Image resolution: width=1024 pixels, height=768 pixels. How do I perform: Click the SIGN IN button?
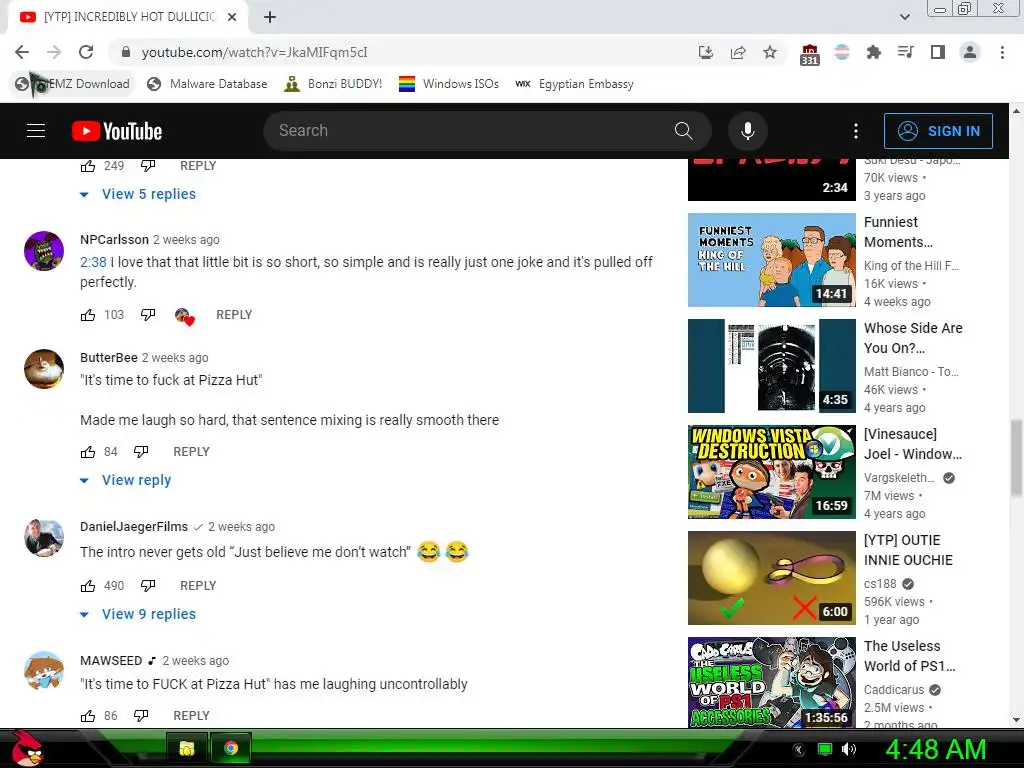[x=938, y=131]
